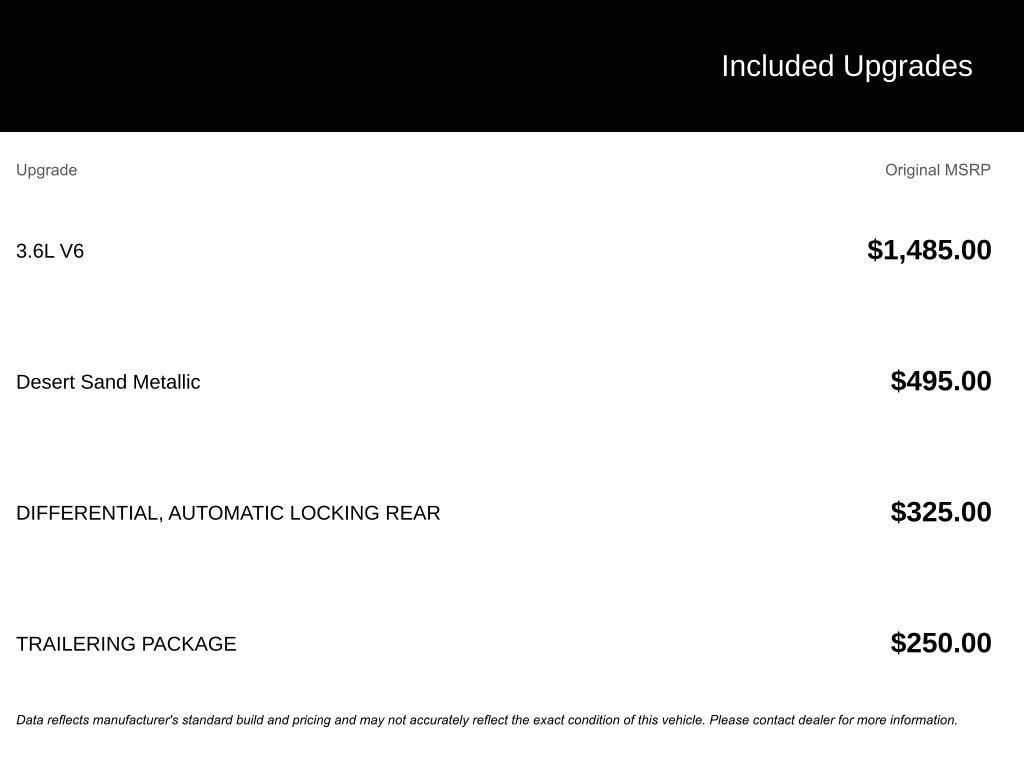Select the Upgrade column header
The width and height of the screenshot is (1024, 768).
pos(46,170)
